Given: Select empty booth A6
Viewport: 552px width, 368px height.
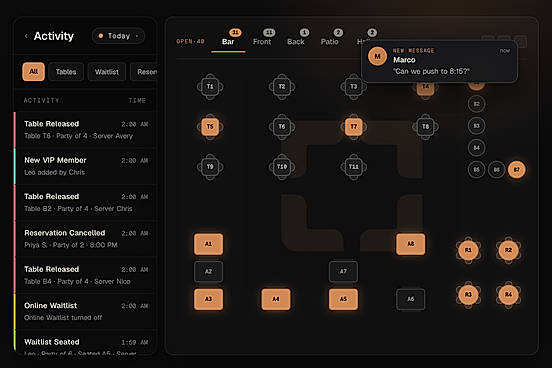Looking at the screenshot, I should [x=410, y=299].
